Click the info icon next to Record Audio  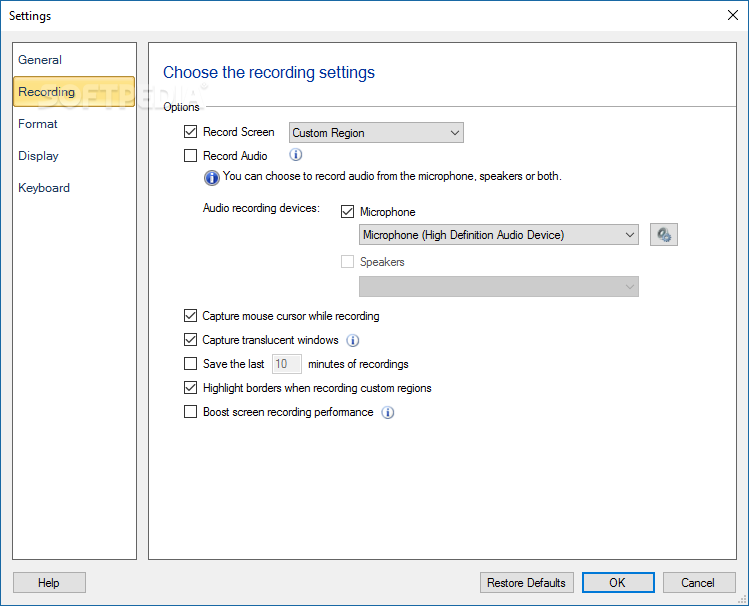296,155
